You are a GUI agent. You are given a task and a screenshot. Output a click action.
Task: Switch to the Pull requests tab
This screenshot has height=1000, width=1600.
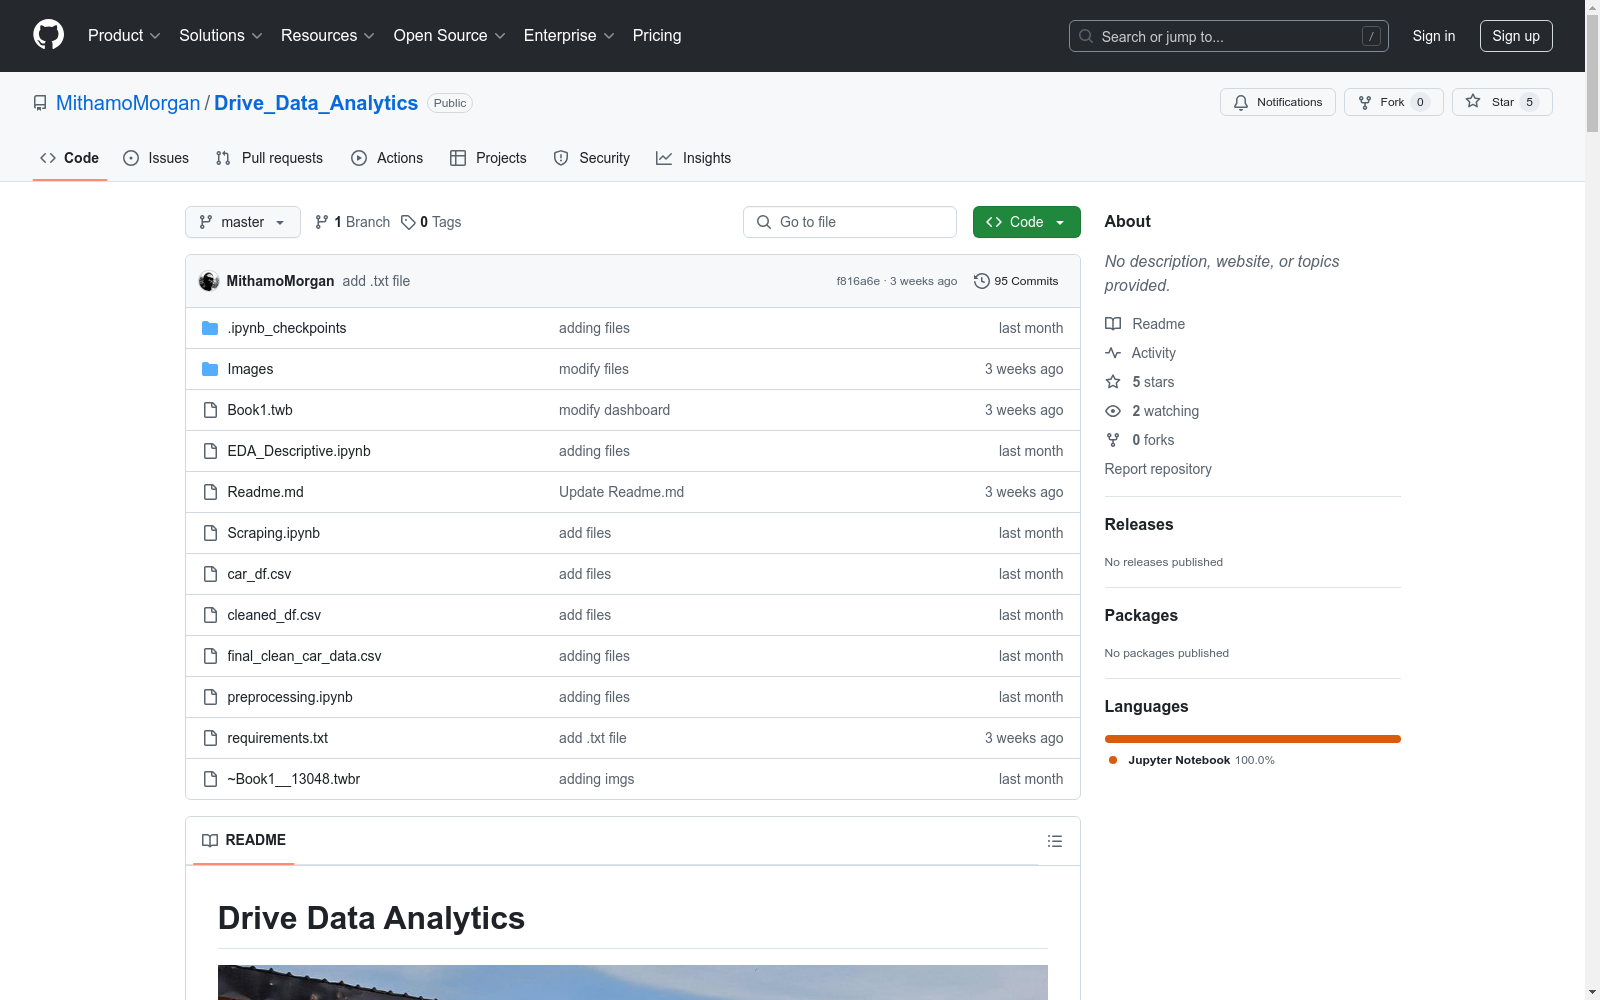pos(269,158)
